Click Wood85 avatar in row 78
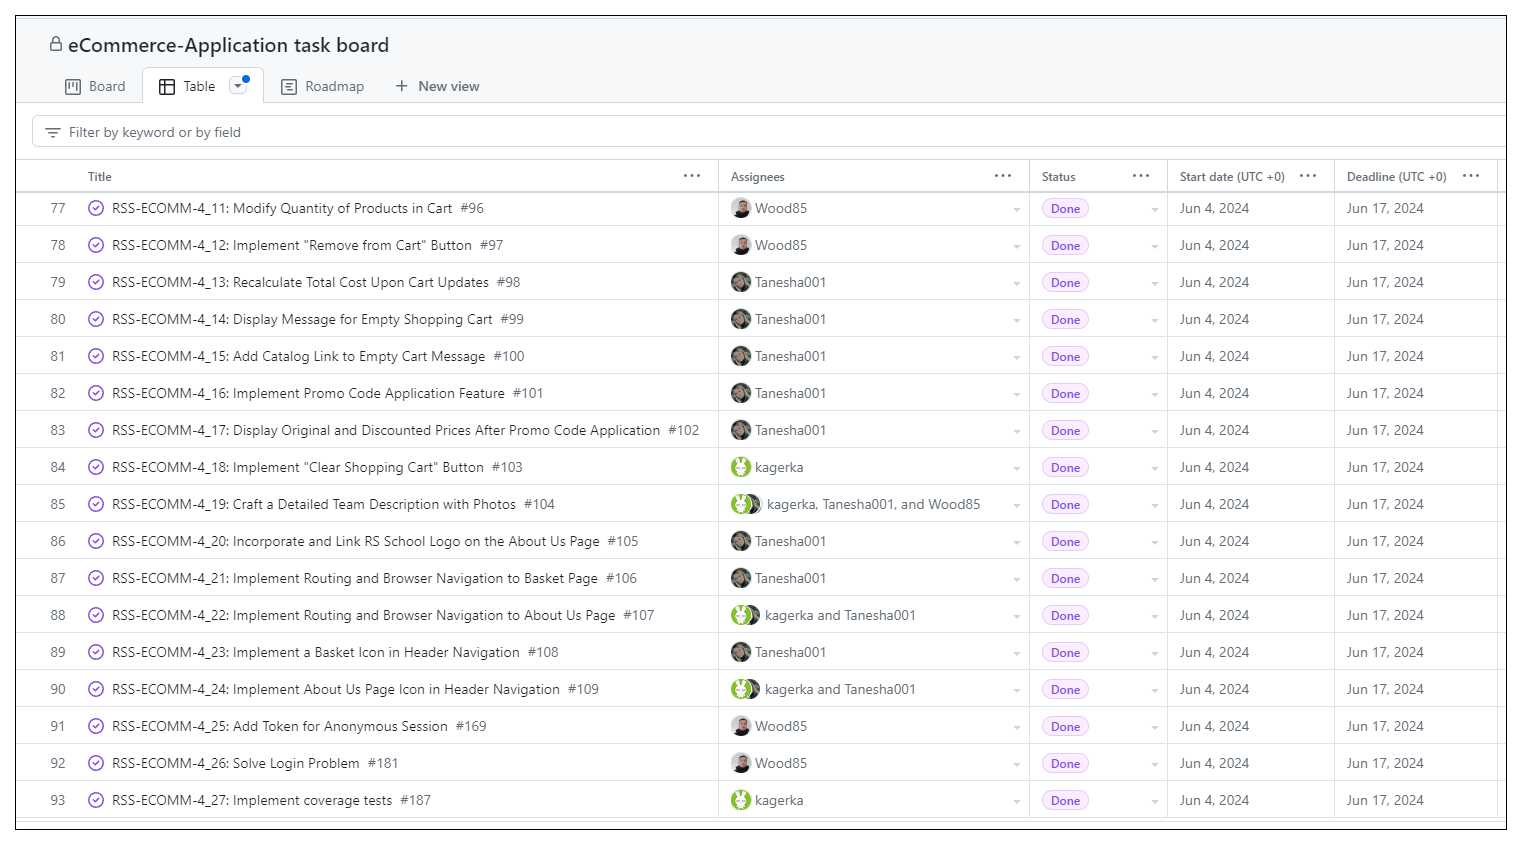This screenshot has height=845, width=1522. (x=741, y=245)
